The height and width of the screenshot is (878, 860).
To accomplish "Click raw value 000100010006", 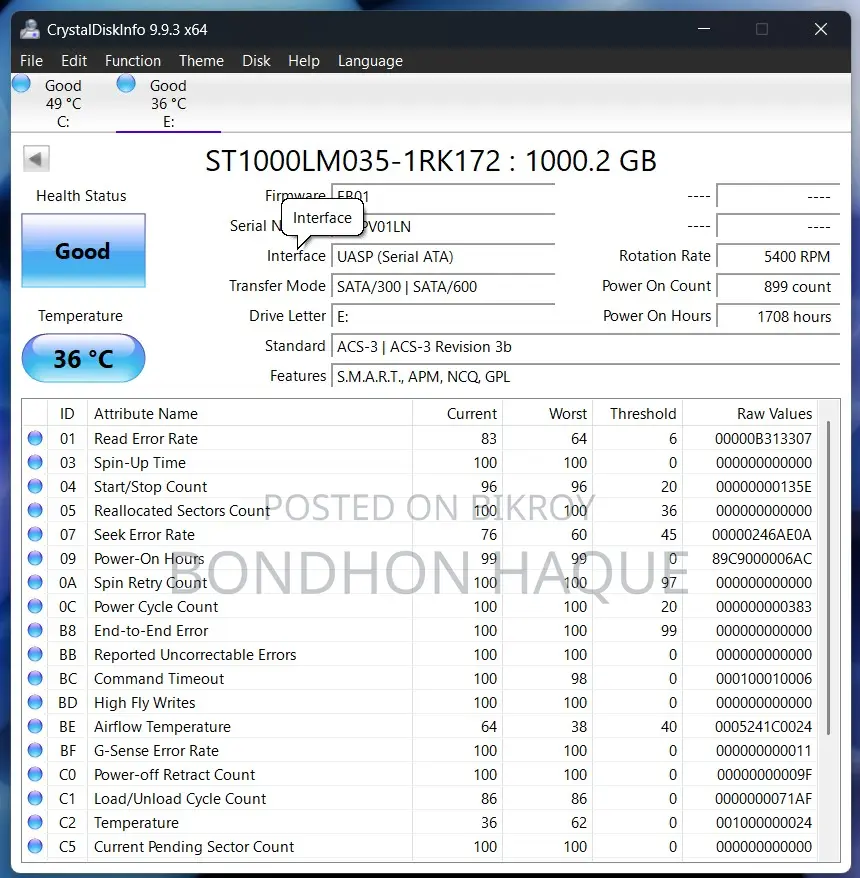I will (x=764, y=679).
